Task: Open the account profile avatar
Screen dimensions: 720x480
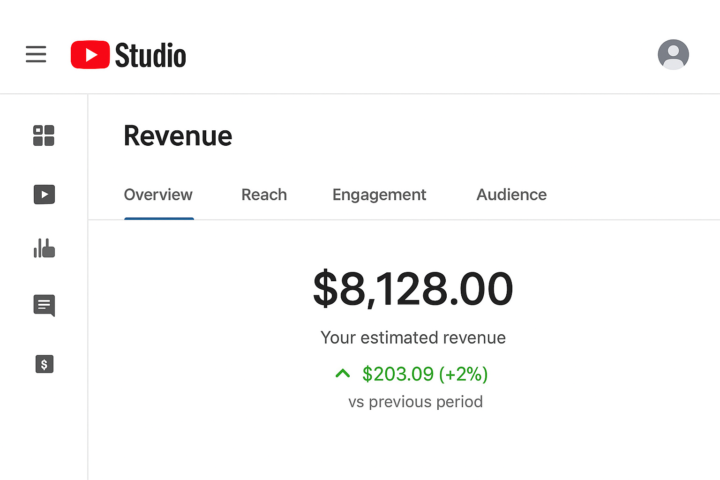Action: coord(673,54)
